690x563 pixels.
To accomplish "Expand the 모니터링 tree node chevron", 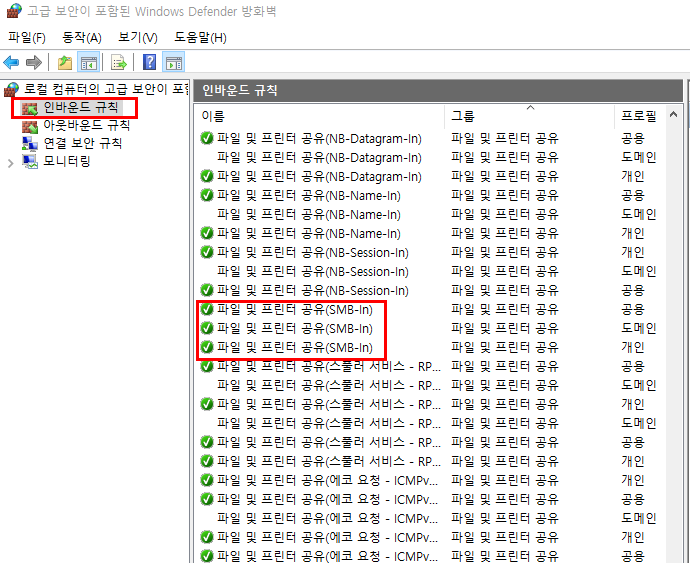I will tap(11, 163).
